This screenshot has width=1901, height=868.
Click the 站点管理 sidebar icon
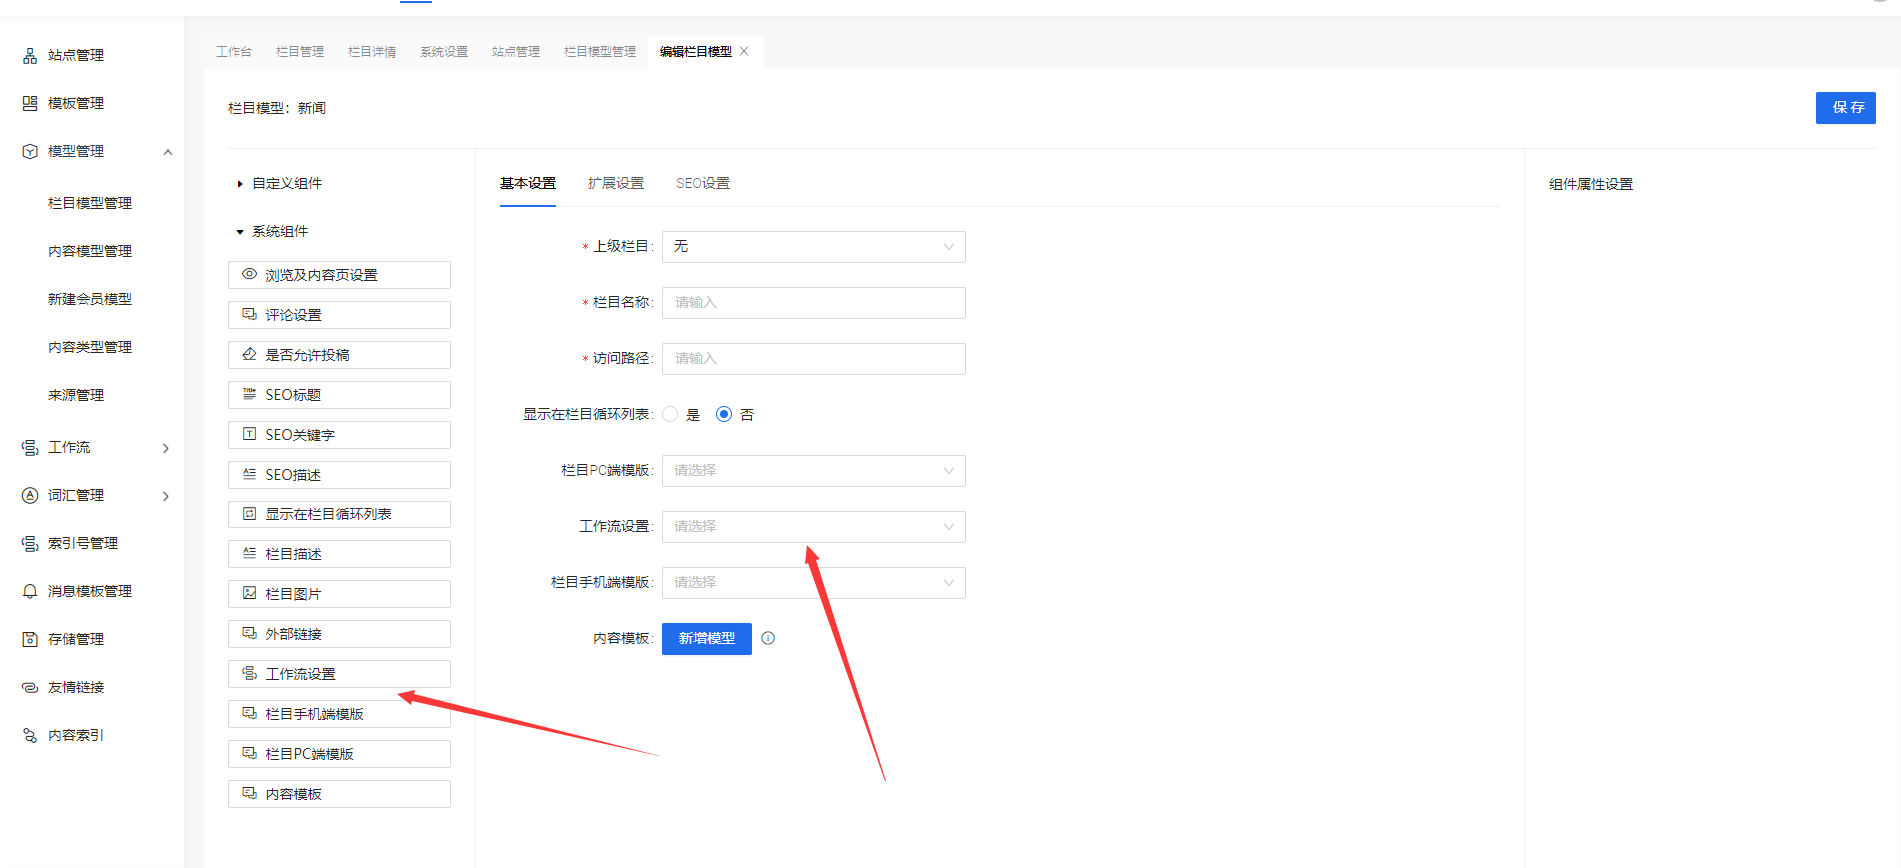(x=30, y=56)
